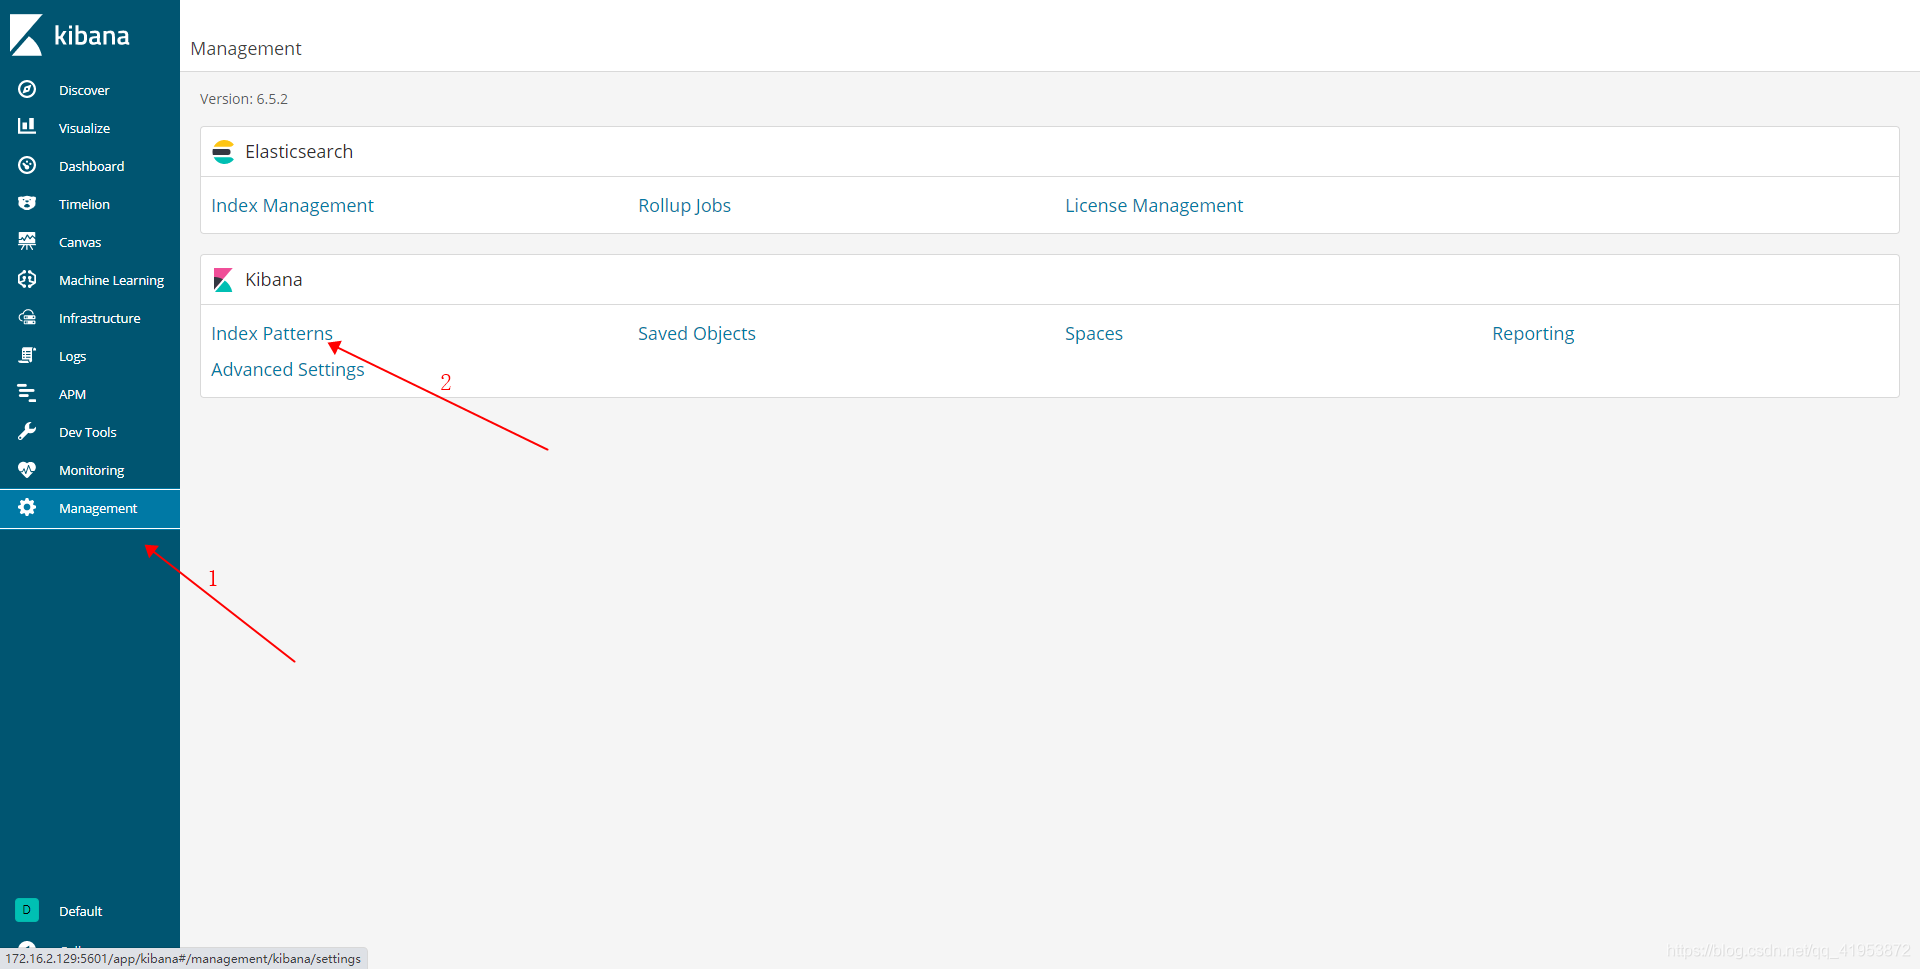Select Dashboard label in sidebar
Viewport: 1920px width, 969px height.
coord(91,166)
